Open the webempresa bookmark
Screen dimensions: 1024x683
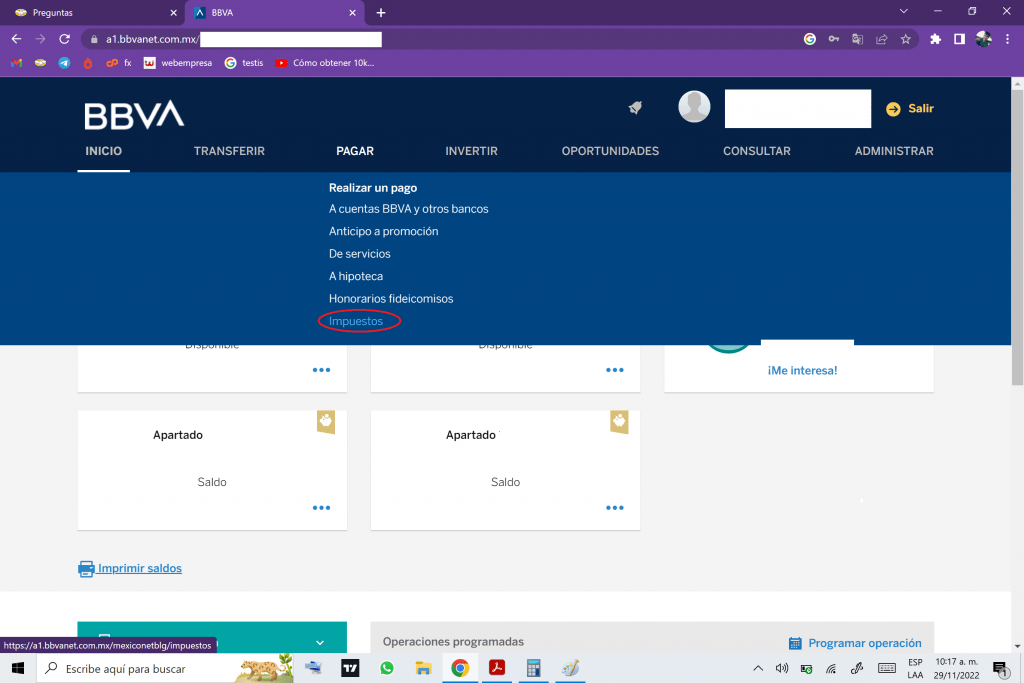178,63
